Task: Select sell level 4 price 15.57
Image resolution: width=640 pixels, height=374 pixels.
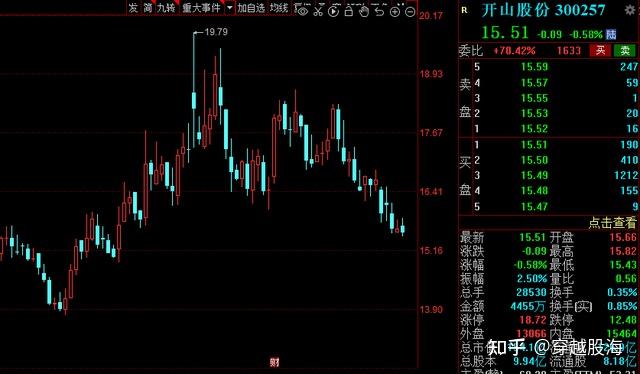Action: pyautogui.click(x=534, y=83)
